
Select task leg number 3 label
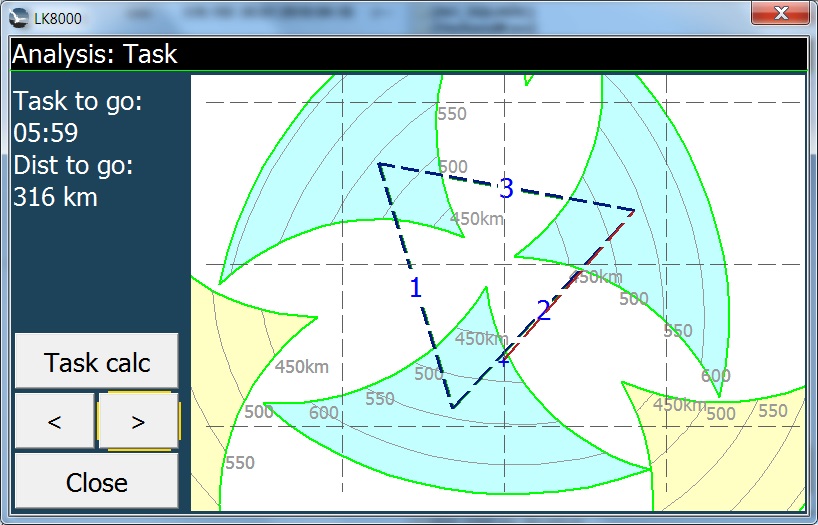pos(506,188)
